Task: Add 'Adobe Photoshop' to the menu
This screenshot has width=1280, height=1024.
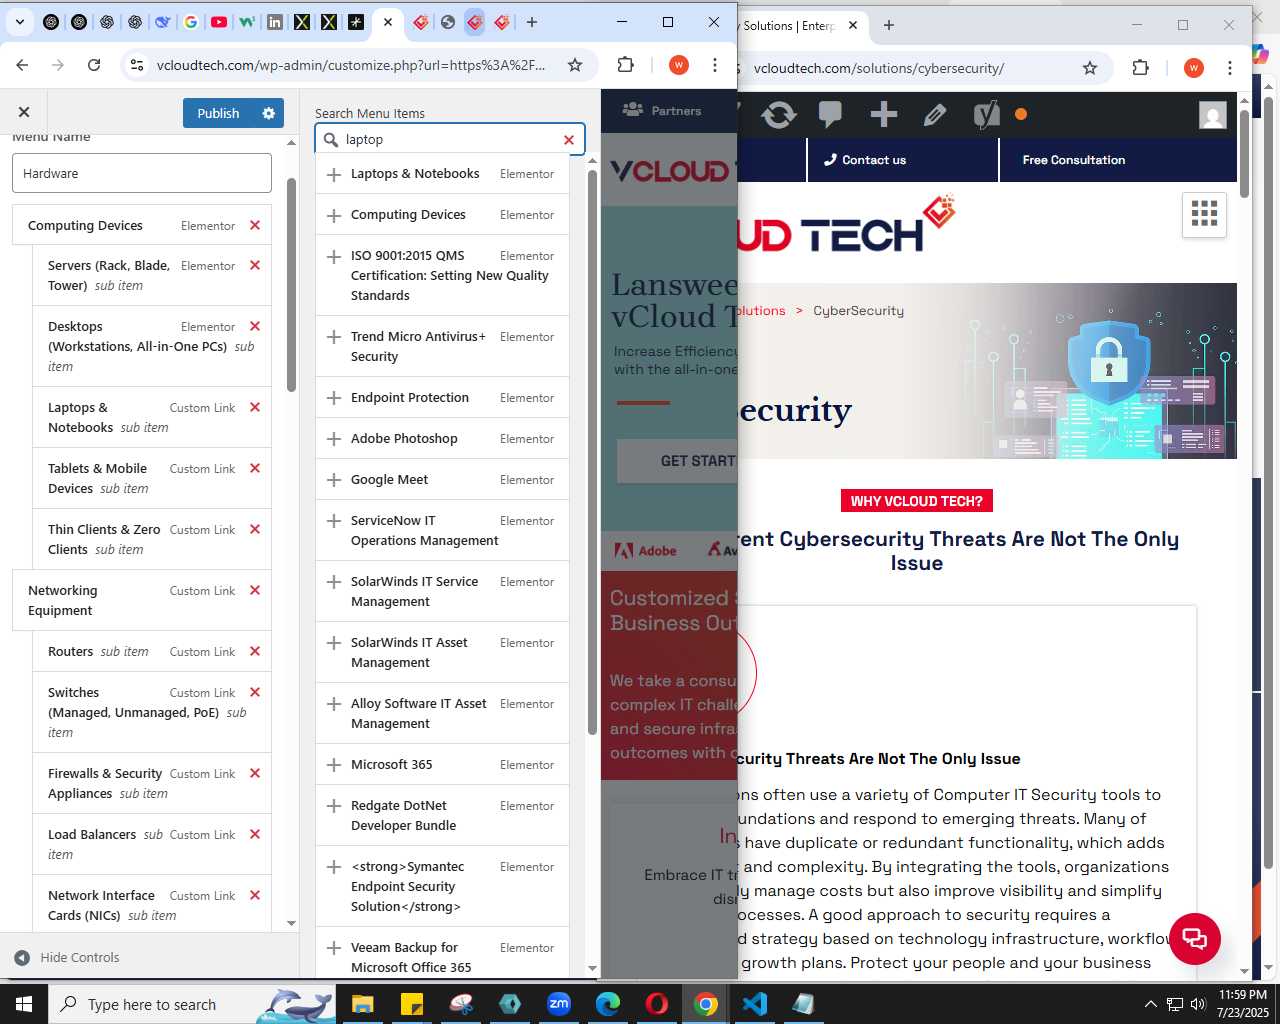Action: (334, 439)
